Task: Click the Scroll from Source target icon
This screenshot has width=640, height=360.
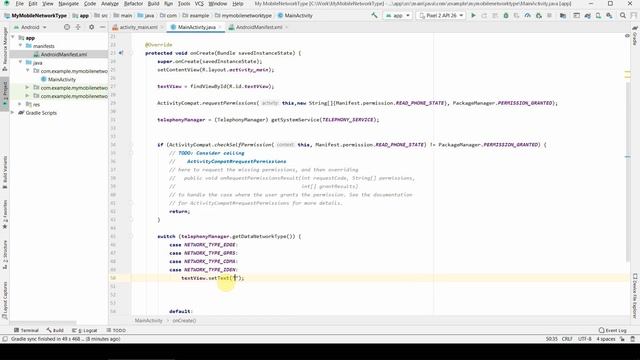Action: point(67,27)
